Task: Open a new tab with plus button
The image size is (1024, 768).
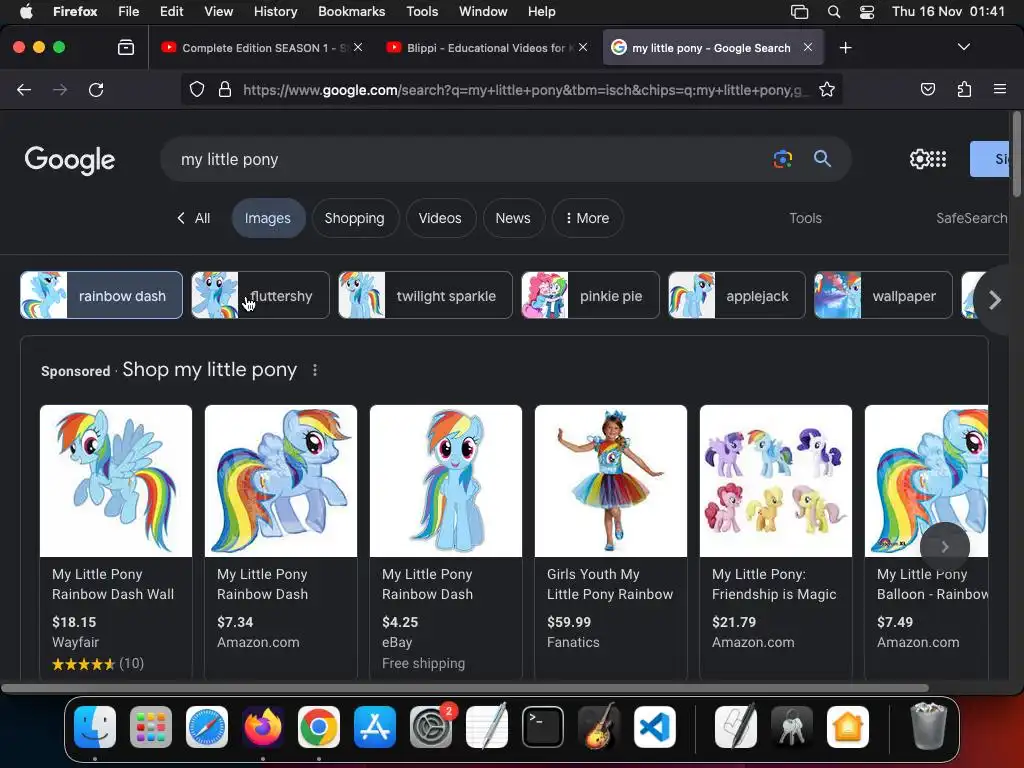Action: tap(845, 48)
